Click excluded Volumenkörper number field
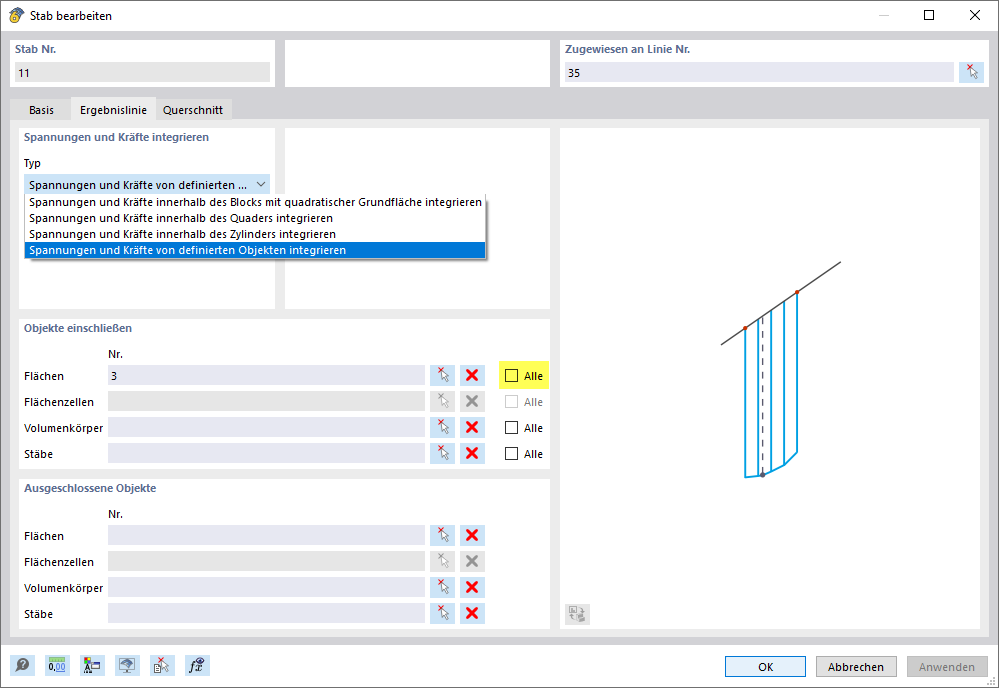The image size is (999, 688). (x=266, y=587)
